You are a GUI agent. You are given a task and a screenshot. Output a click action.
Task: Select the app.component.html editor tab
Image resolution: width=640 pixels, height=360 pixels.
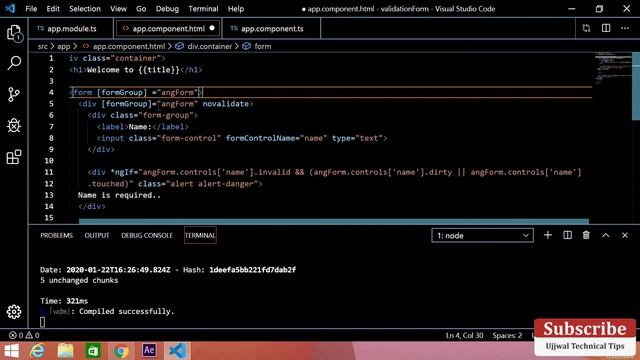[x=169, y=29]
